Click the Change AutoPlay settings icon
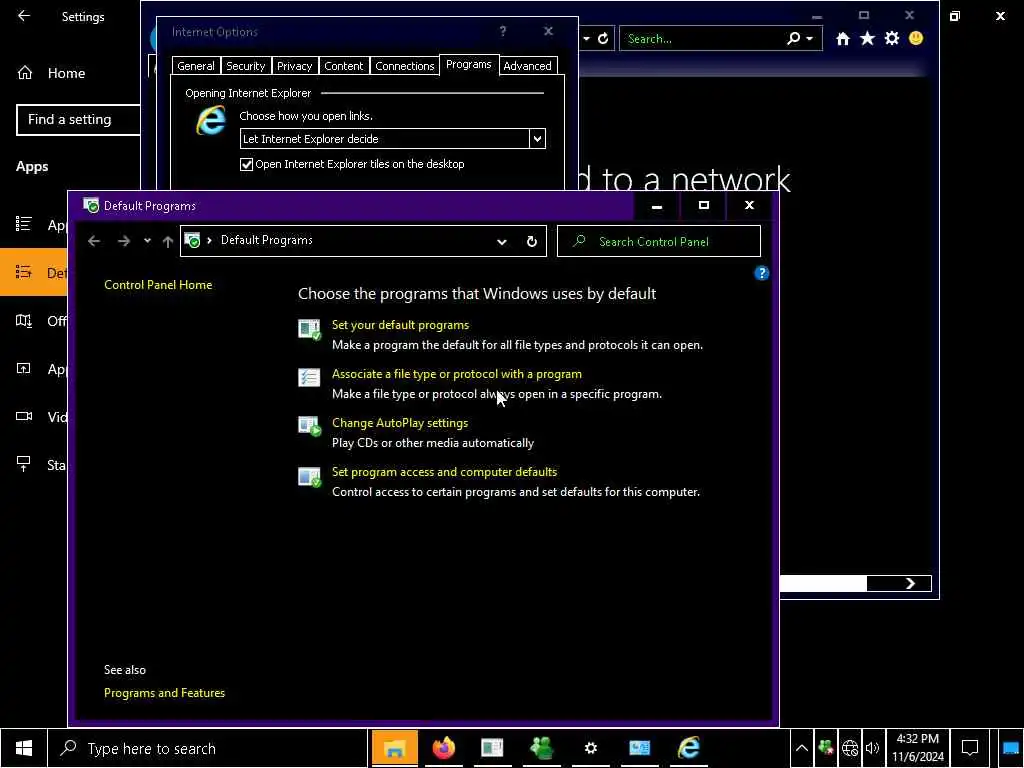Image resolution: width=1024 pixels, height=768 pixels. [310, 426]
